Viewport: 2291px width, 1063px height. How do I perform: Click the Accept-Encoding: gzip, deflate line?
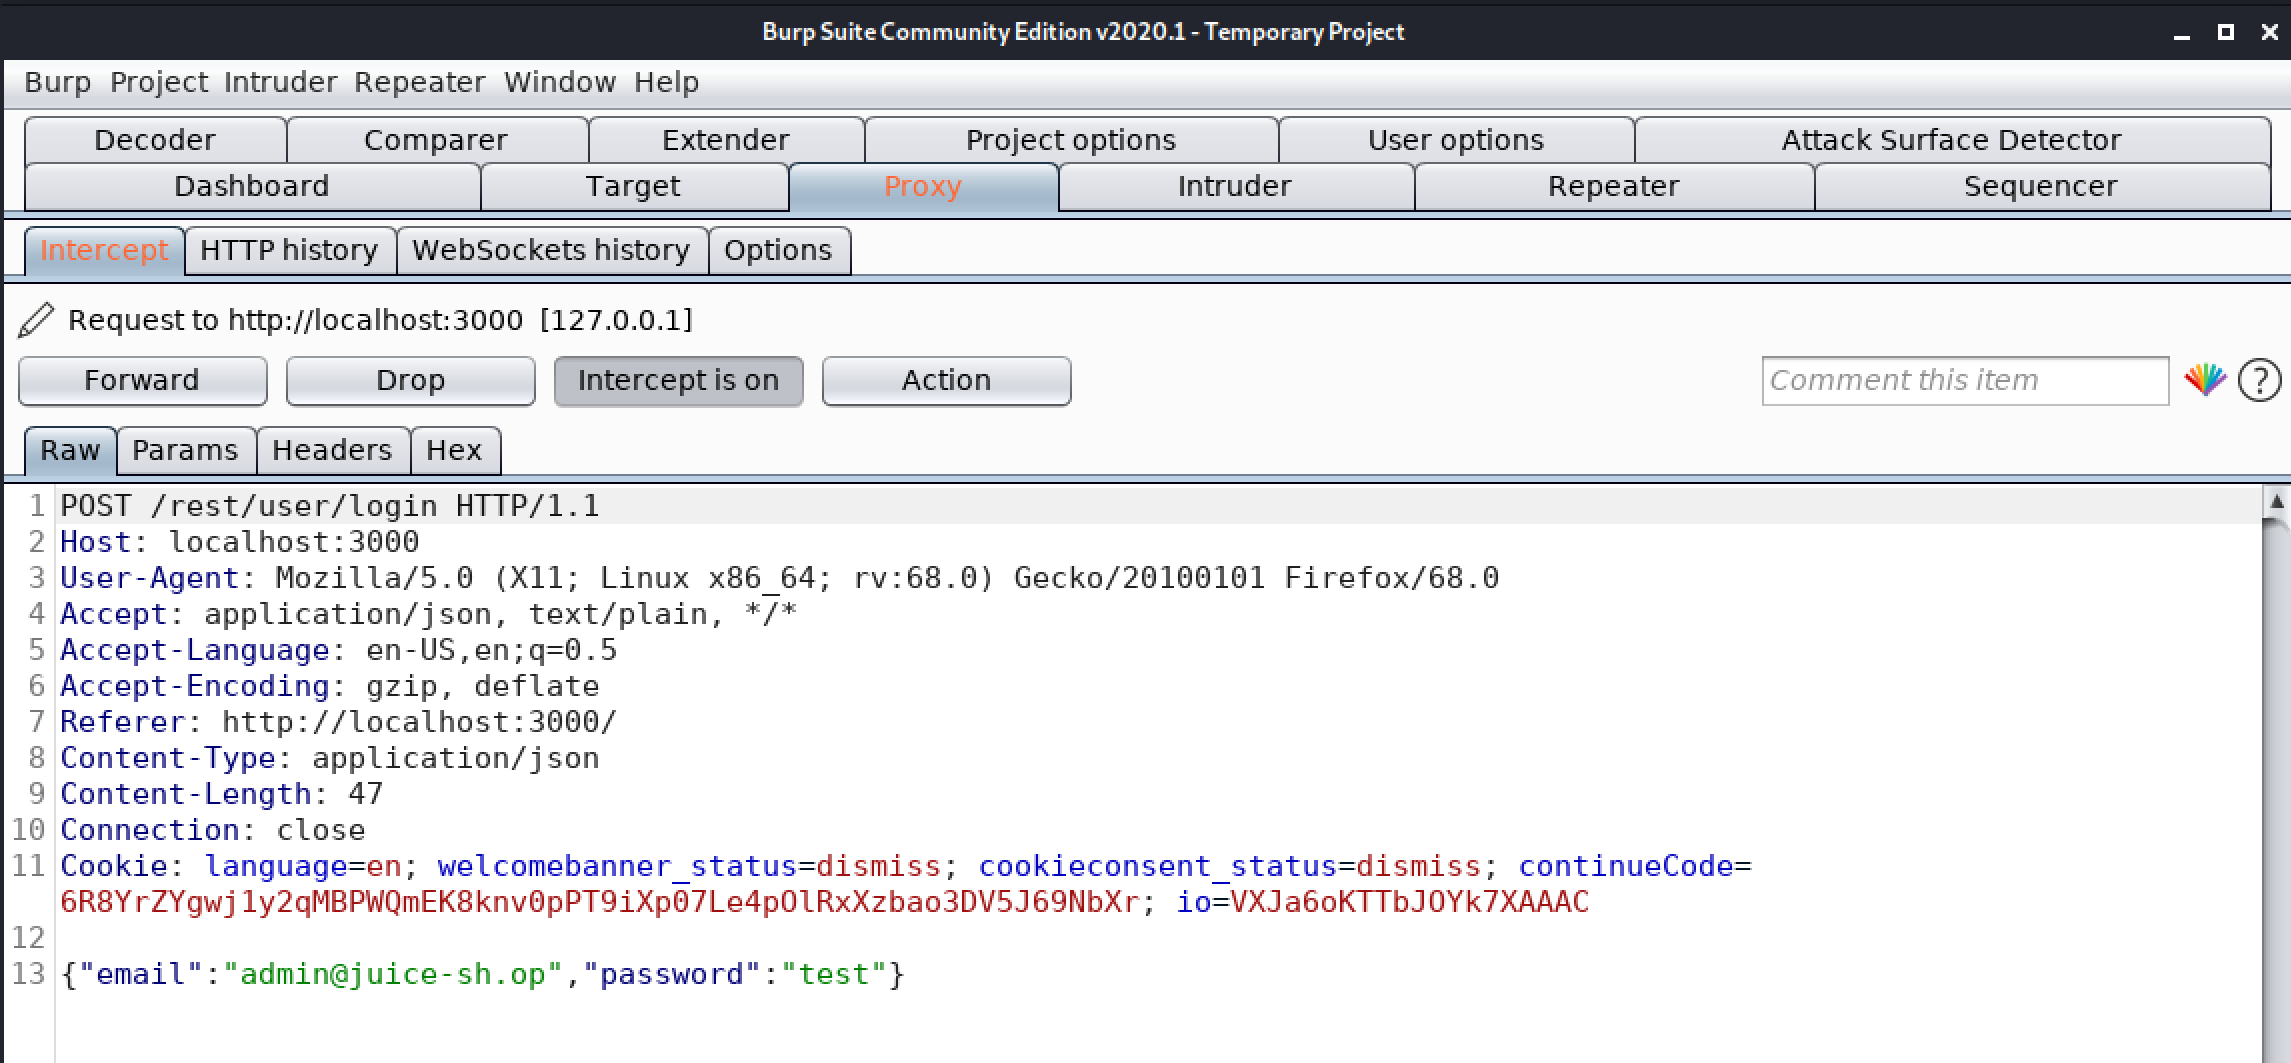330,686
